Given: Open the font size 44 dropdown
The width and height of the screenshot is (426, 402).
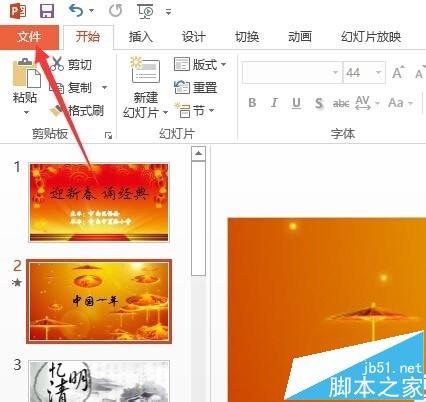Looking at the screenshot, I should pyautogui.click(x=378, y=72).
